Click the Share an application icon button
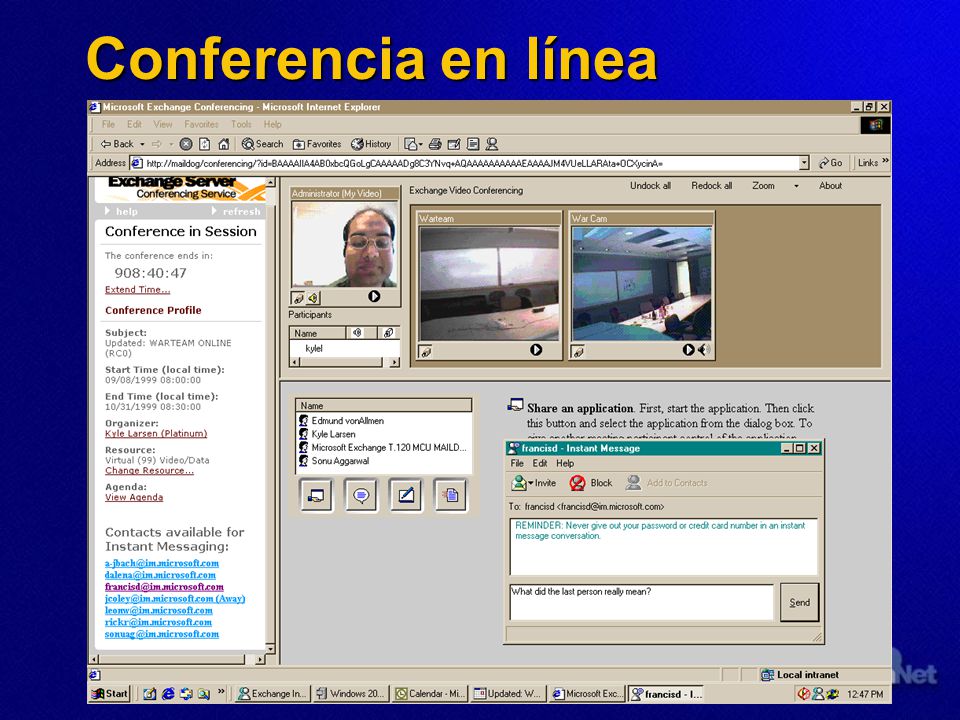Screen dimensions: 960x720 pyautogui.click(x=317, y=495)
